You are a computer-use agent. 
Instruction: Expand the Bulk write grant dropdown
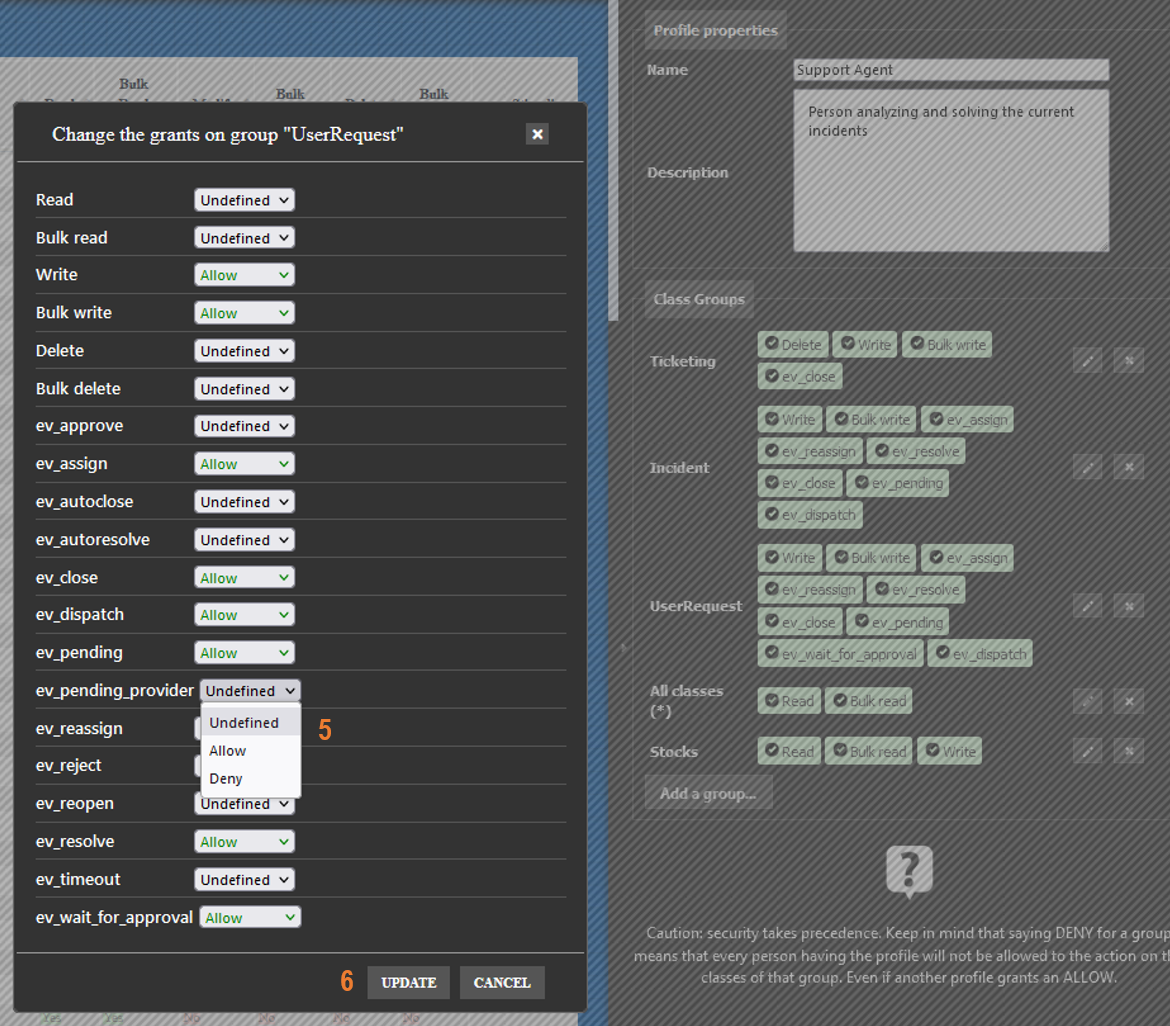[x=244, y=313]
